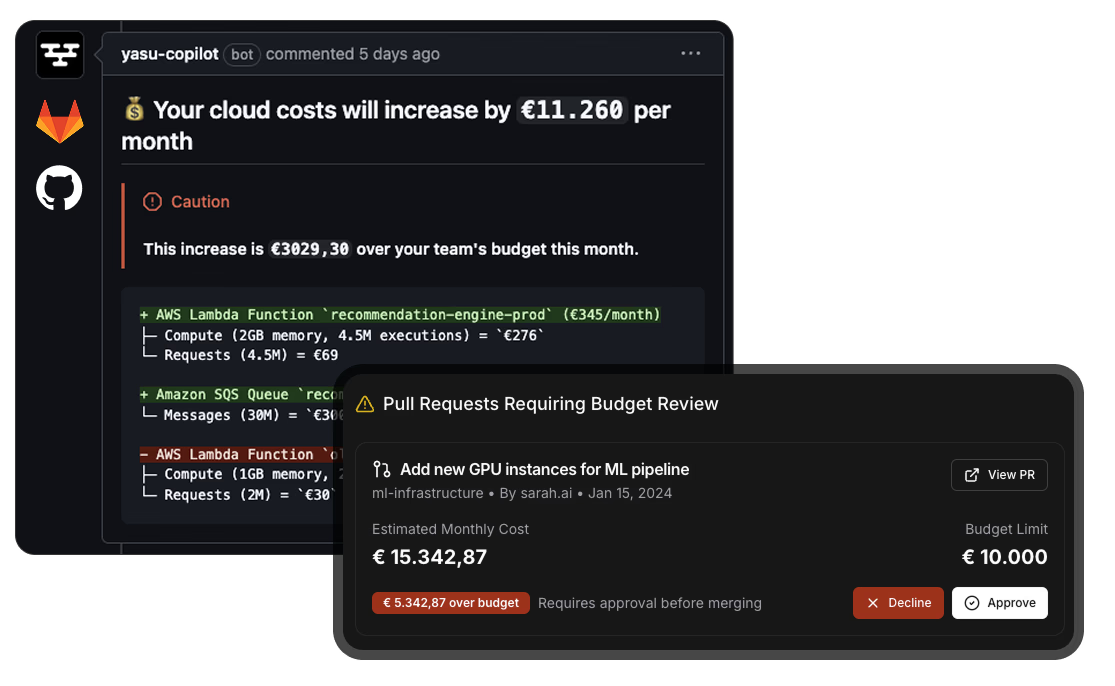
Task: Open the Add new GPU instances title
Action: tap(544, 469)
